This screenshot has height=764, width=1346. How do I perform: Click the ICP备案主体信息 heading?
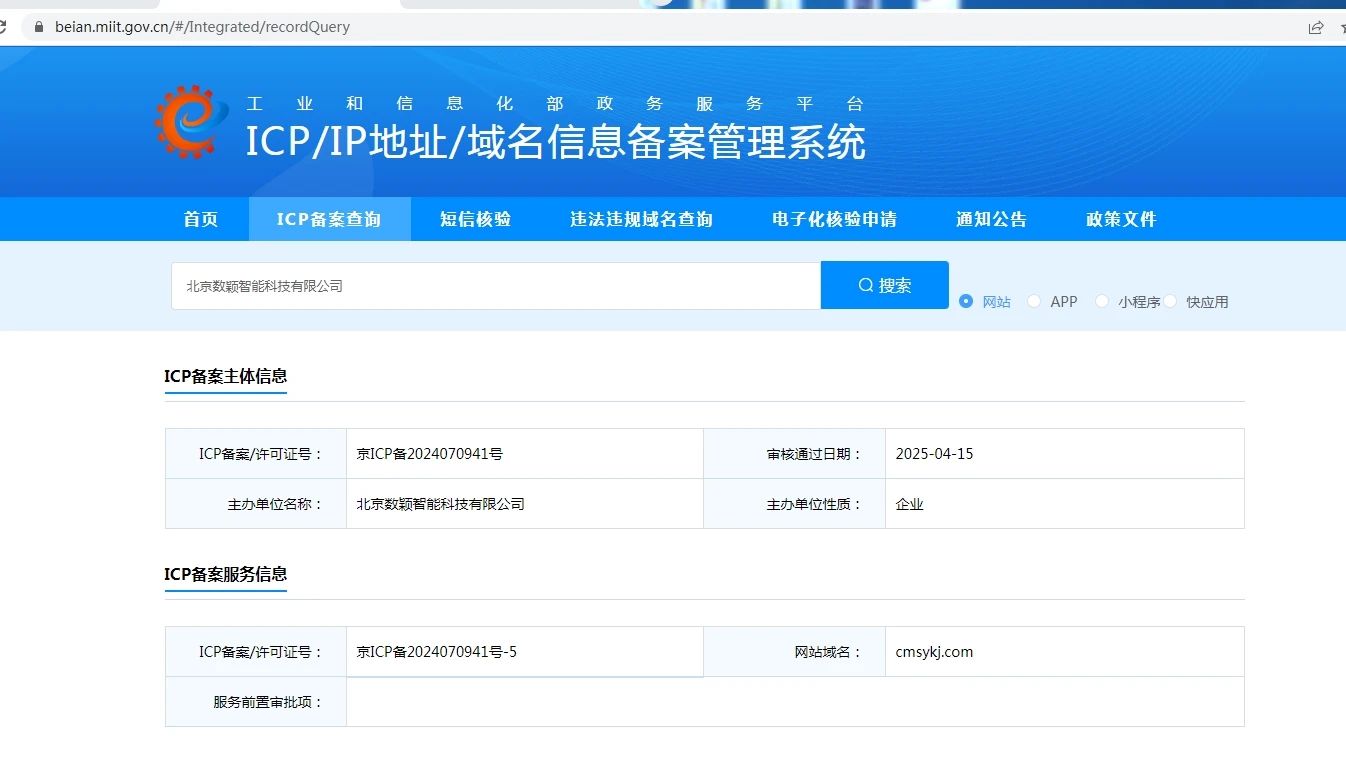(226, 377)
